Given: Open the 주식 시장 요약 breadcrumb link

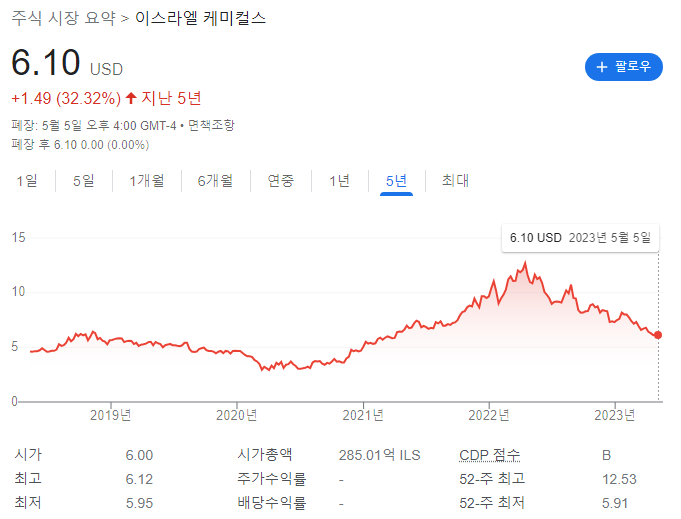Looking at the screenshot, I should [63, 18].
